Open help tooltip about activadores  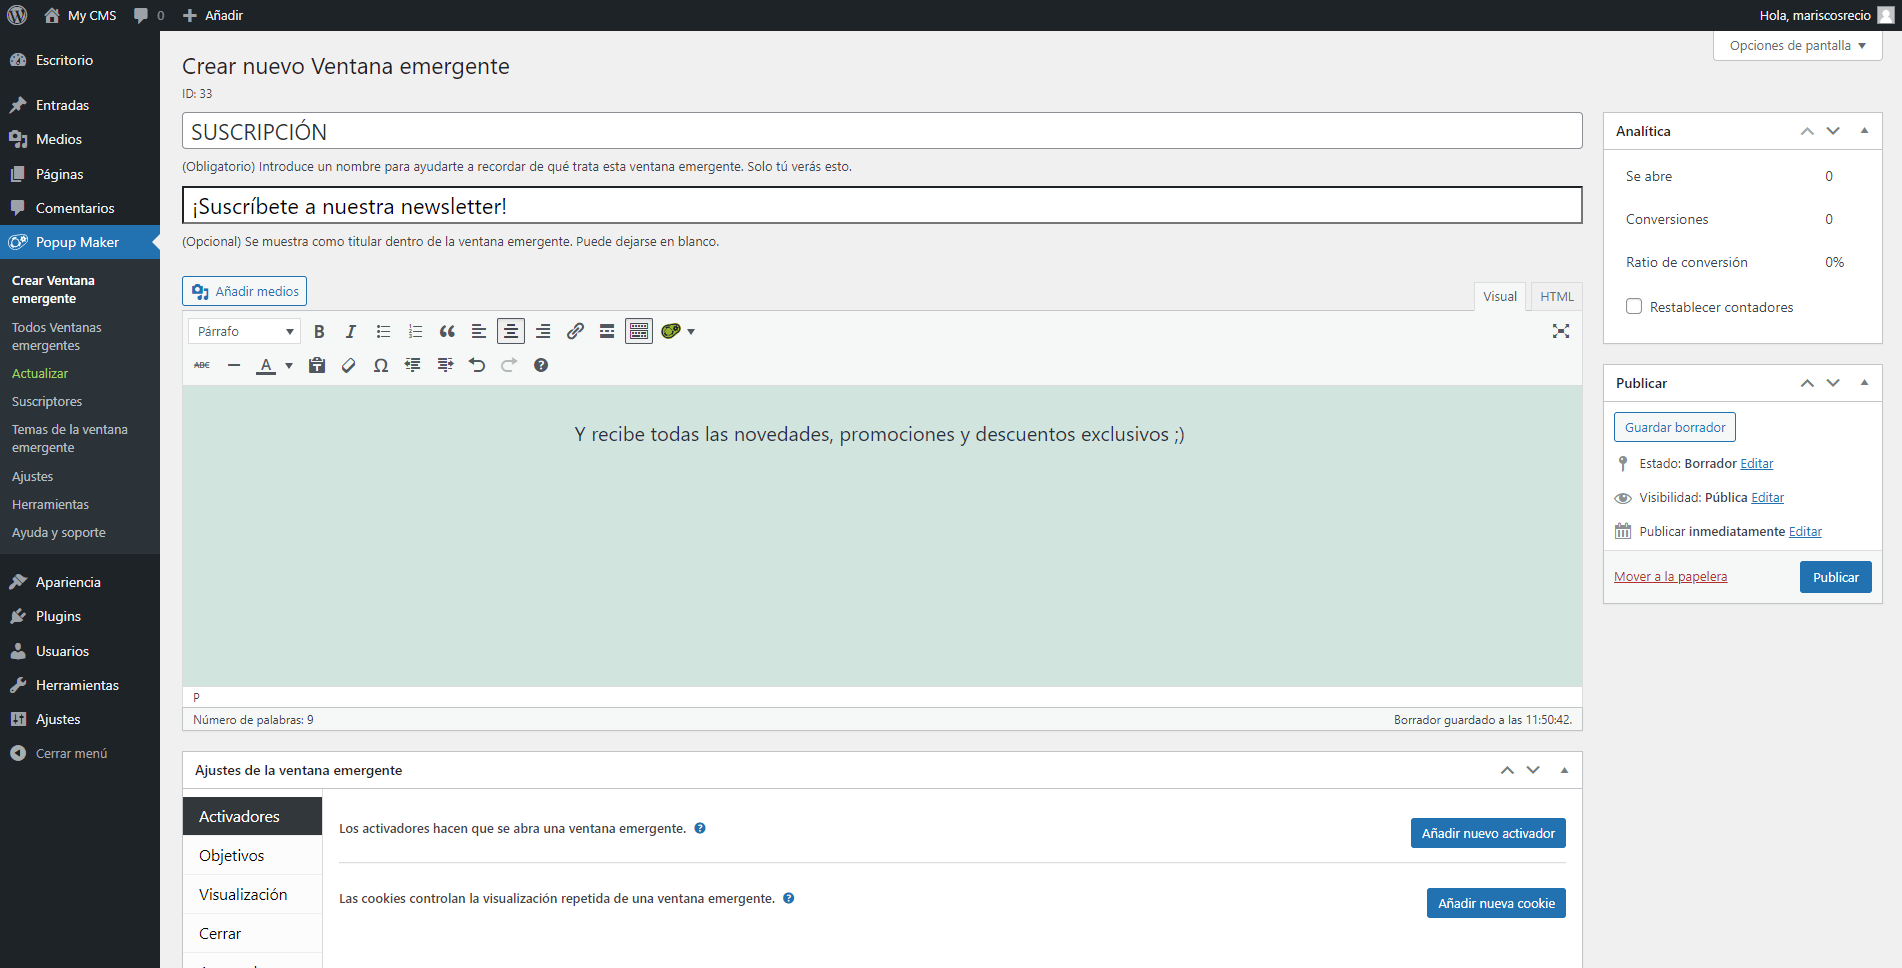(x=700, y=828)
